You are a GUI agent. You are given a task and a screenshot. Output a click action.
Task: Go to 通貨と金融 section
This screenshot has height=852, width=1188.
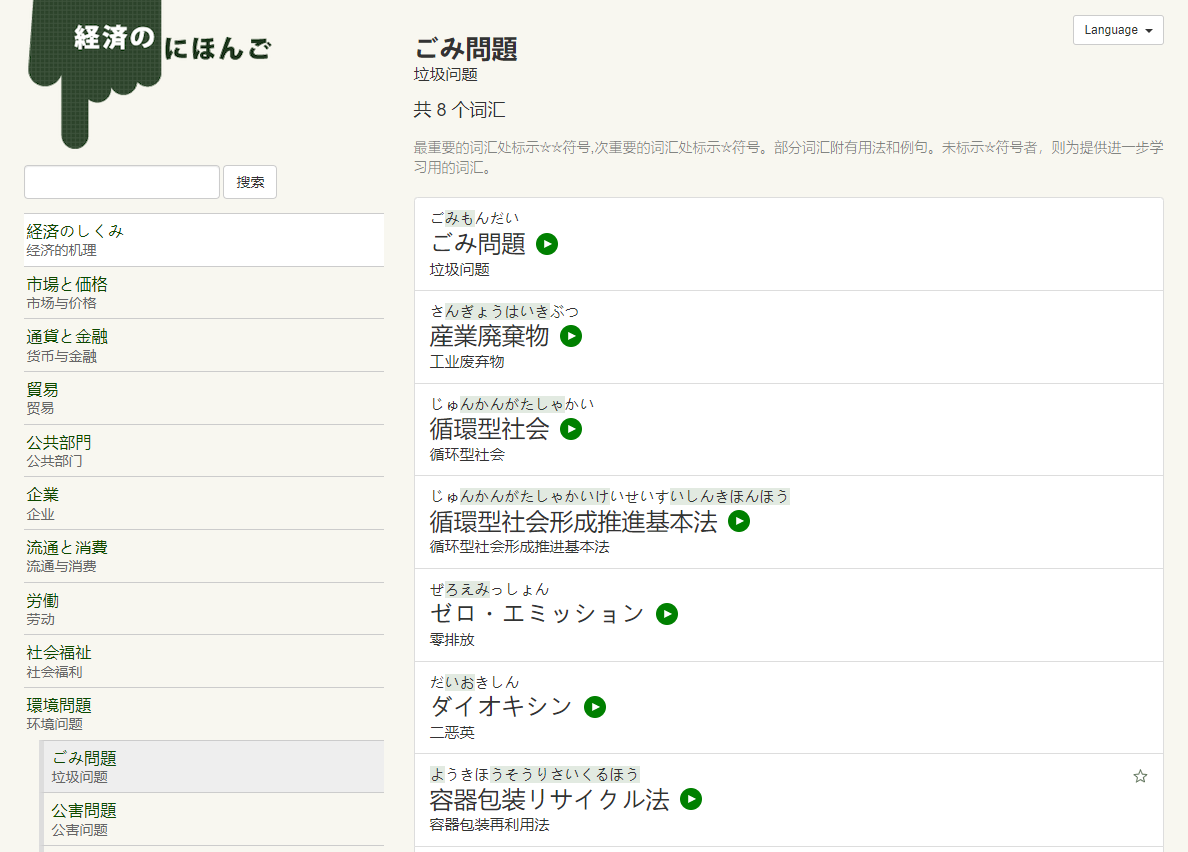[204, 346]
